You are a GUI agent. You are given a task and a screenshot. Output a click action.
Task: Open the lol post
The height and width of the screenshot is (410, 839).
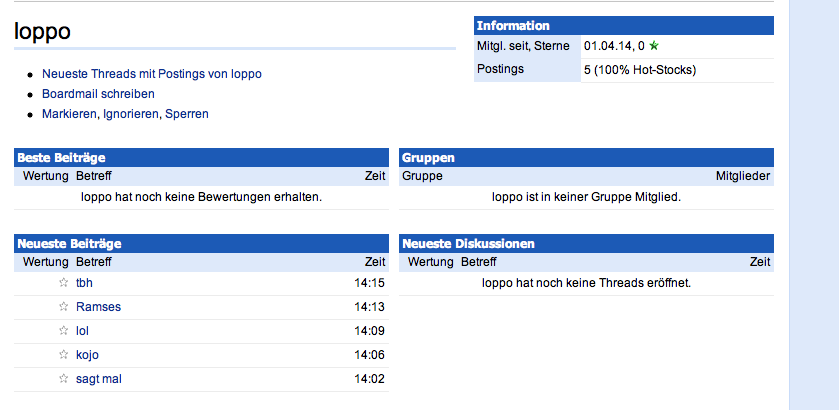tap(83, 331)
